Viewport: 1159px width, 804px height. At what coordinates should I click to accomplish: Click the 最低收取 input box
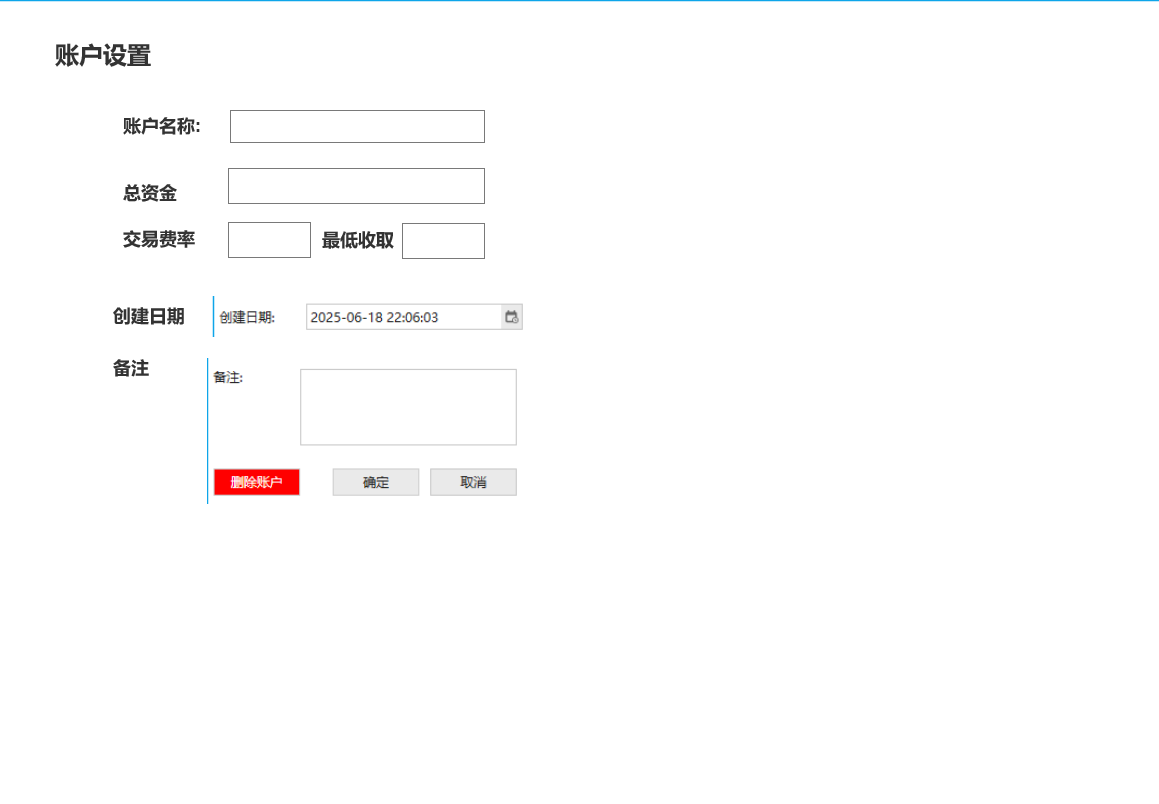coord(443,241)
